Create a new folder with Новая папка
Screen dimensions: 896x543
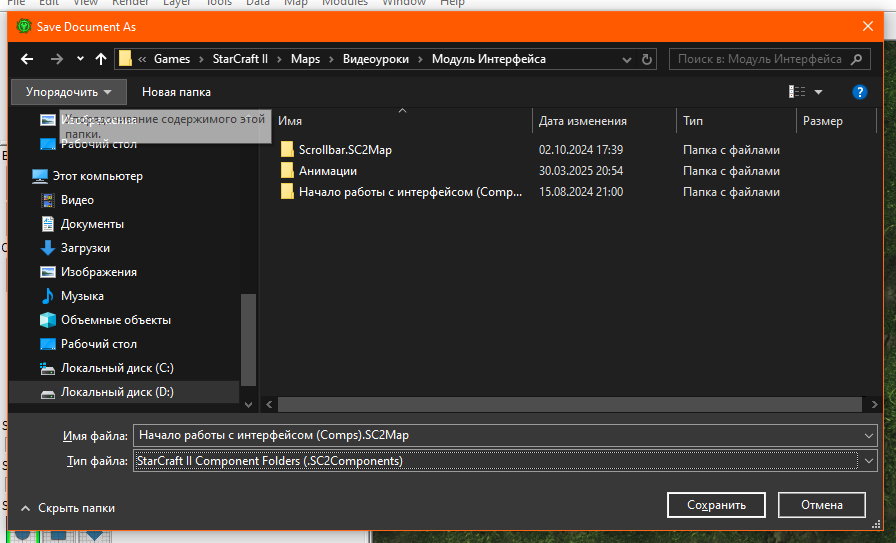pos(176,92)
